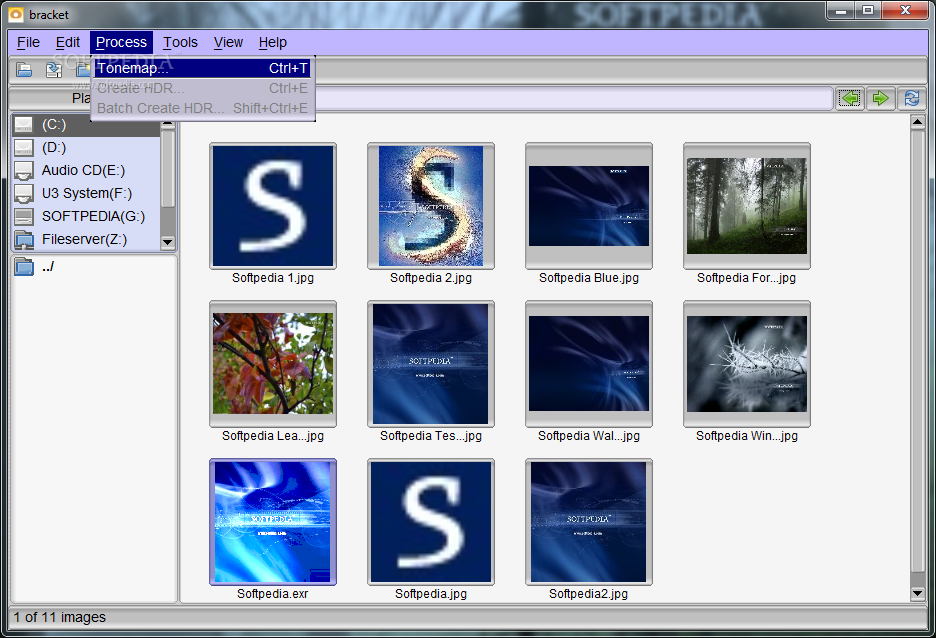
Task: Close the bracket window
Action: (905, 10)
